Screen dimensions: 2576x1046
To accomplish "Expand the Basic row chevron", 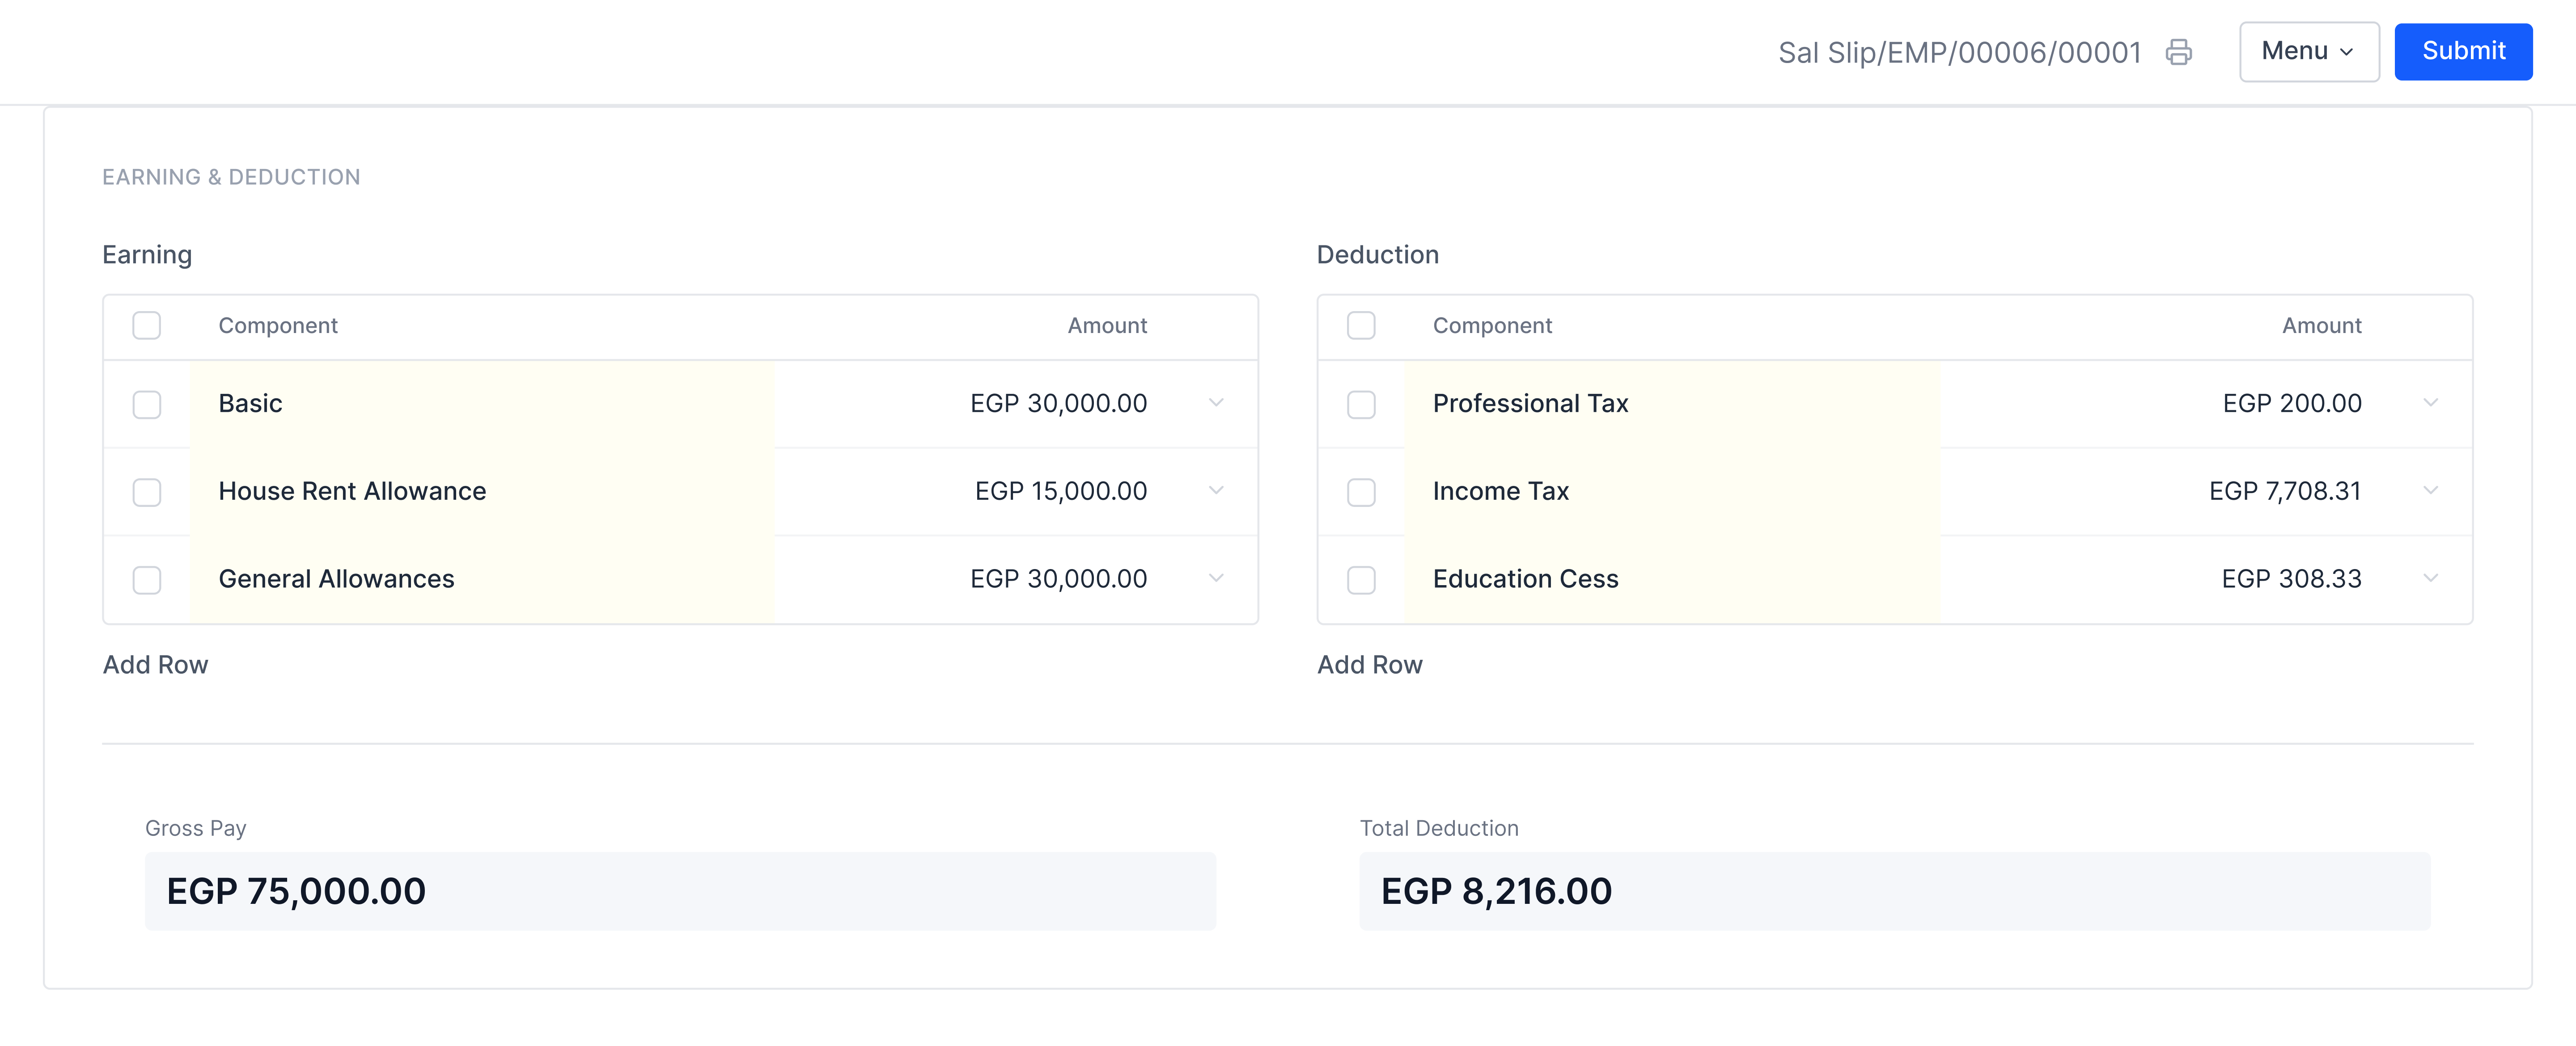I will pyautogui.click(x=1216, y=403).
